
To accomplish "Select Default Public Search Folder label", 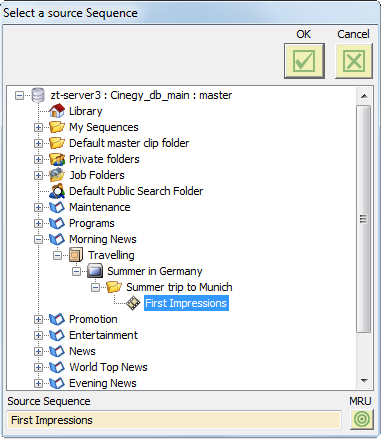I will pyautogui.click(x=136, y=191).
